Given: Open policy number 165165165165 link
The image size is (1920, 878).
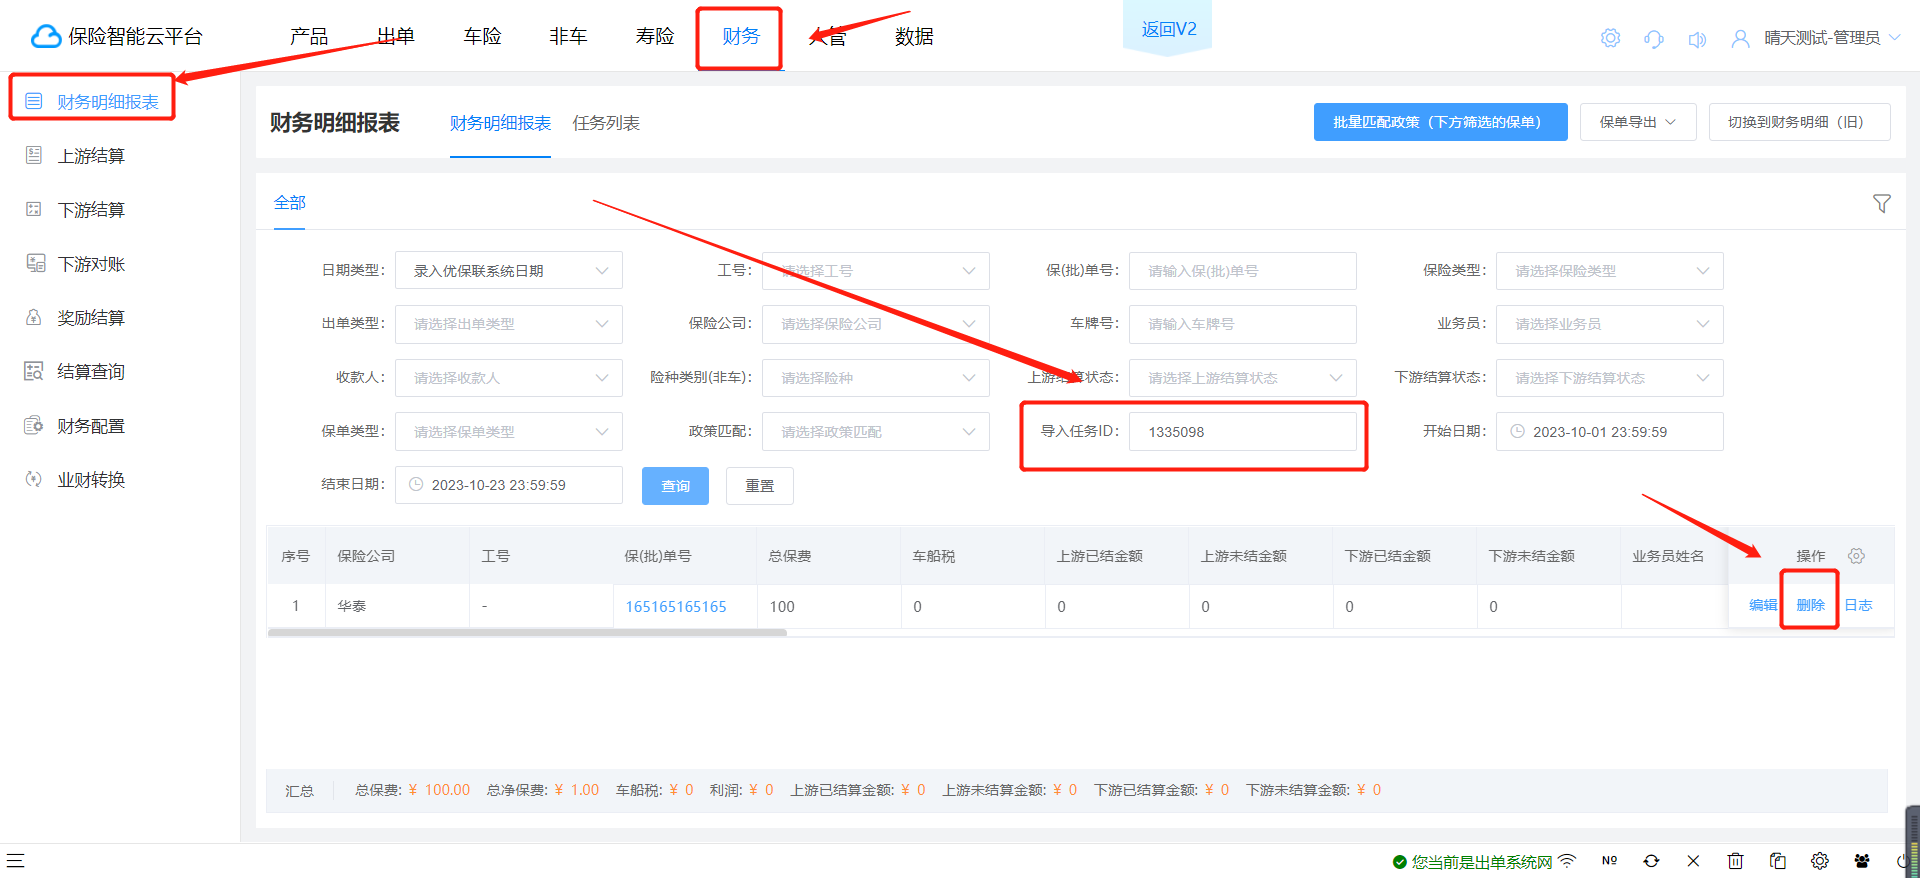Looking at the screenshot, I should [x=676, y=606].
